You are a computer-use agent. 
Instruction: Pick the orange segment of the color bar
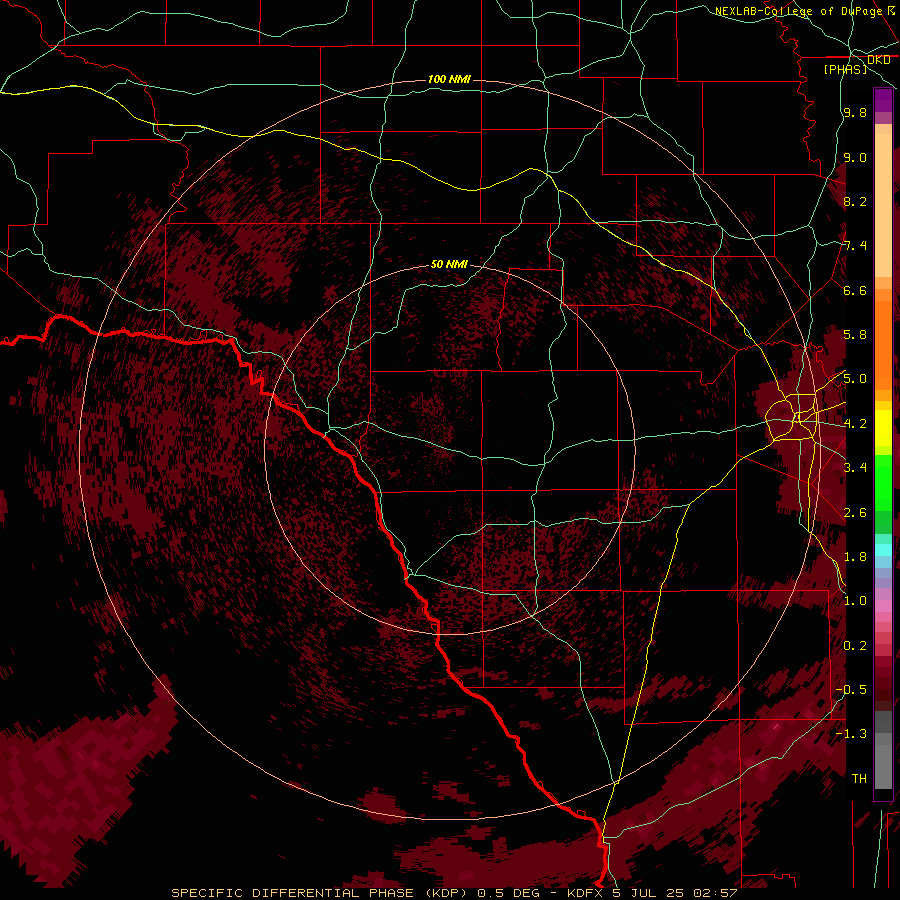[x=883, y=344]
